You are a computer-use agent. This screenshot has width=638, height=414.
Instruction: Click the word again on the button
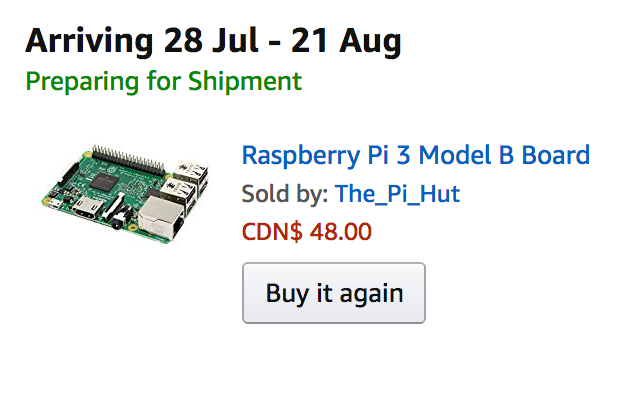tap(371, 294)
